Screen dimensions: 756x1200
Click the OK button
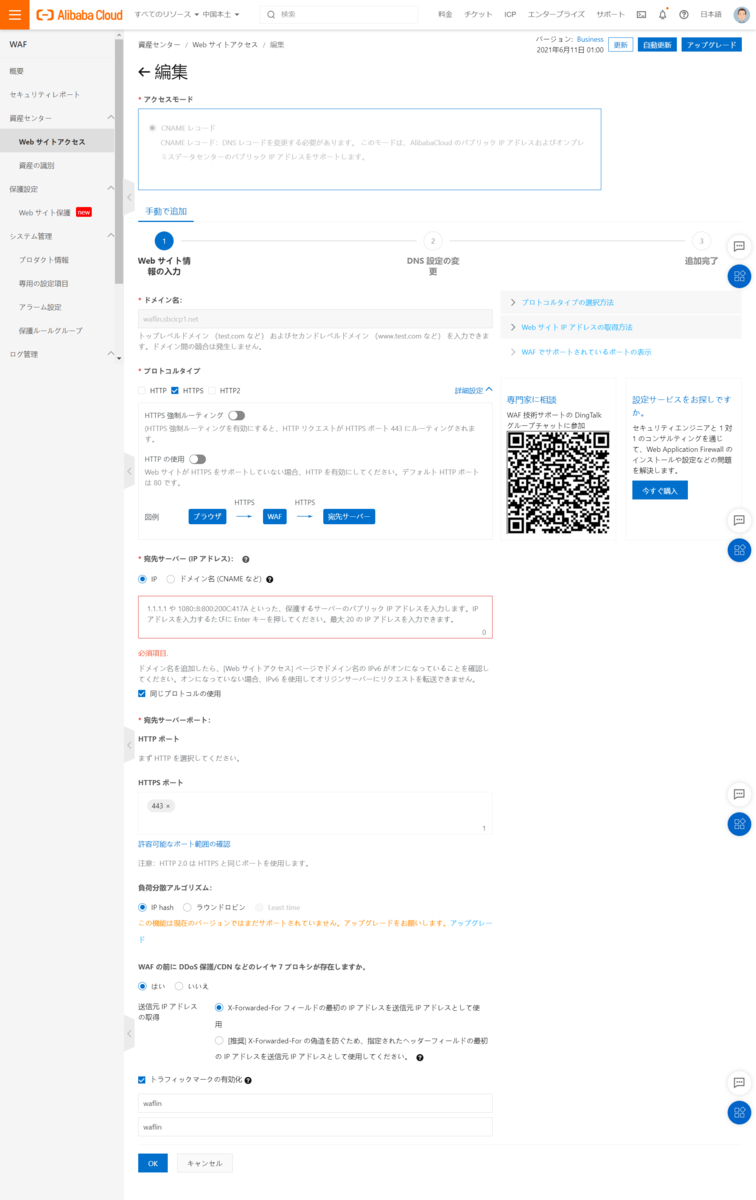153,1163
